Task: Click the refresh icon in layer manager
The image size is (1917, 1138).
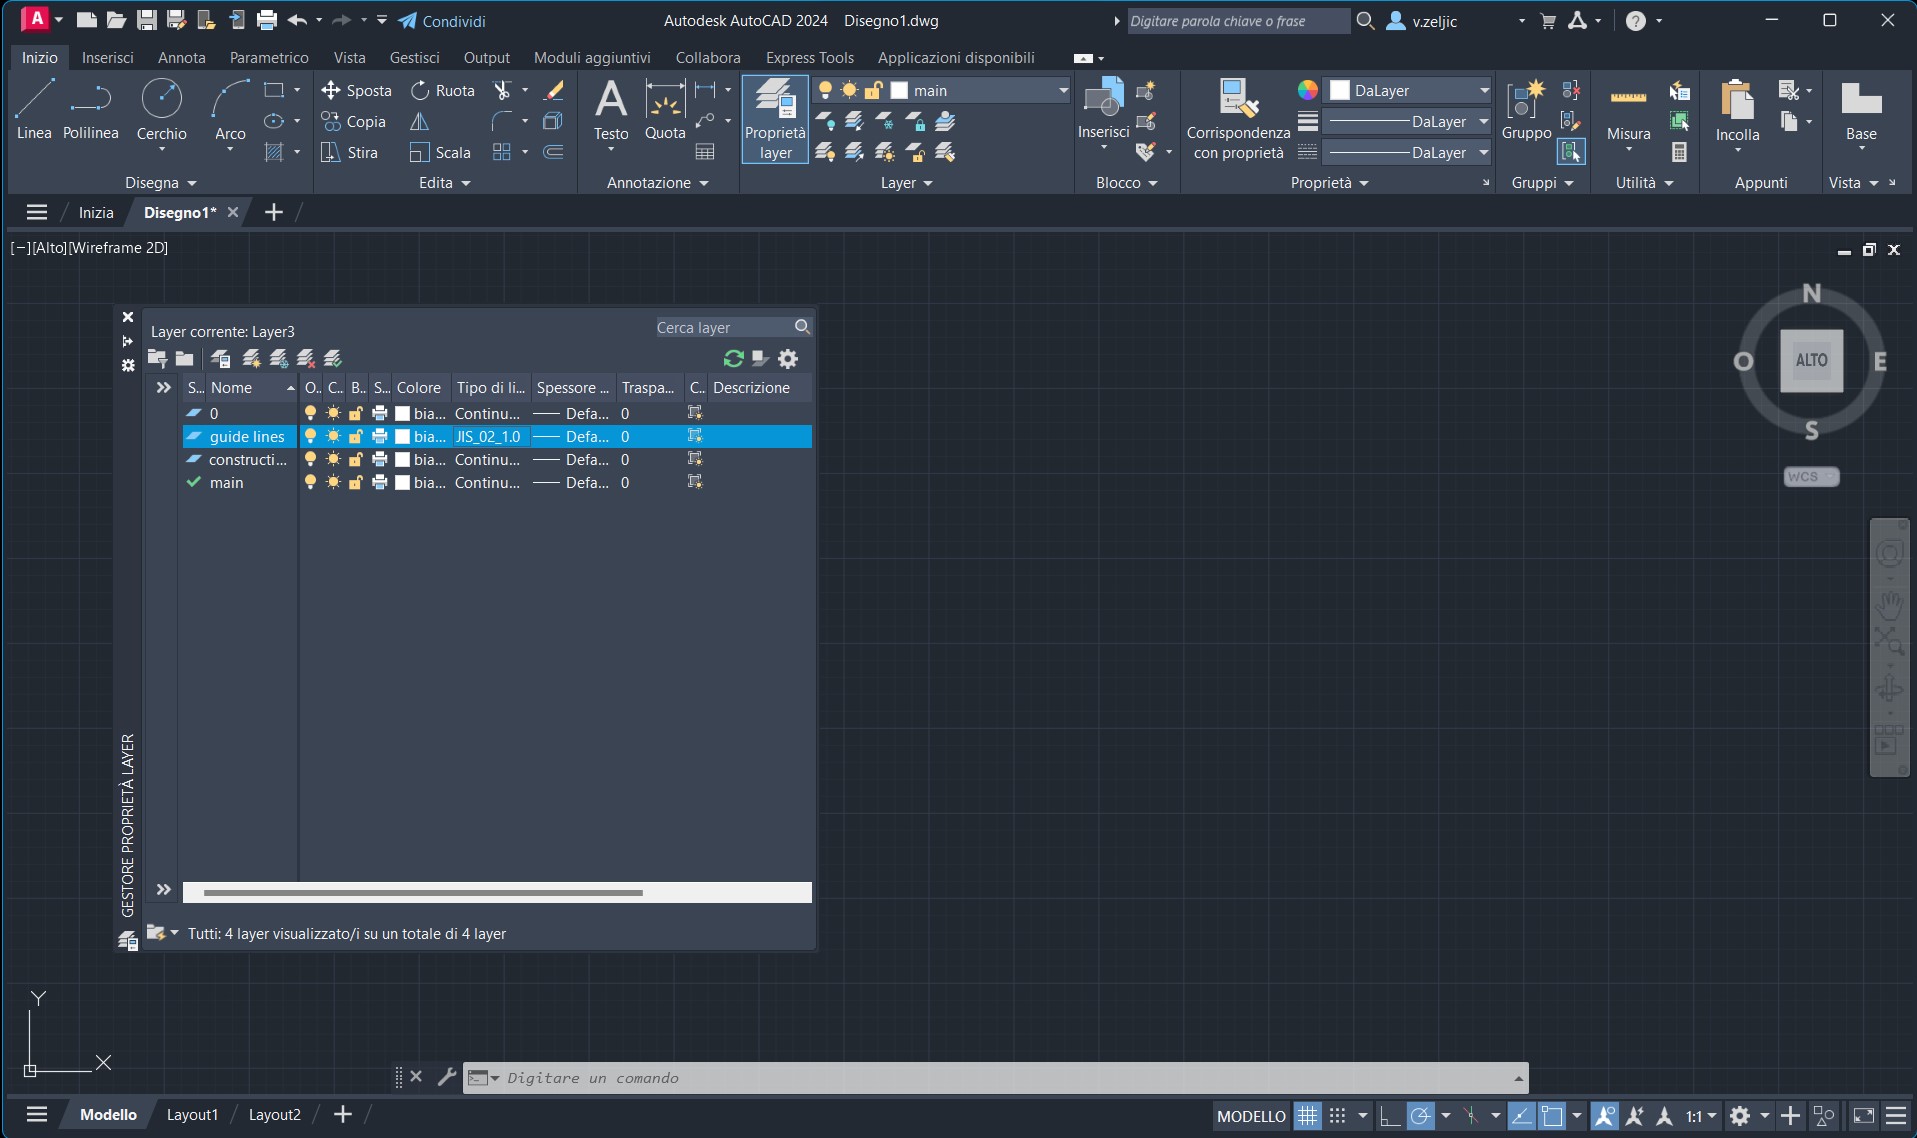Action: pos(733,358)
